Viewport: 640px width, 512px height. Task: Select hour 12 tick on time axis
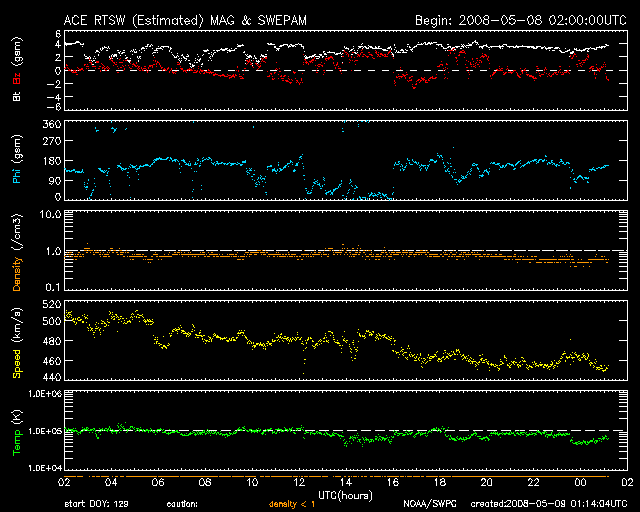298,483
